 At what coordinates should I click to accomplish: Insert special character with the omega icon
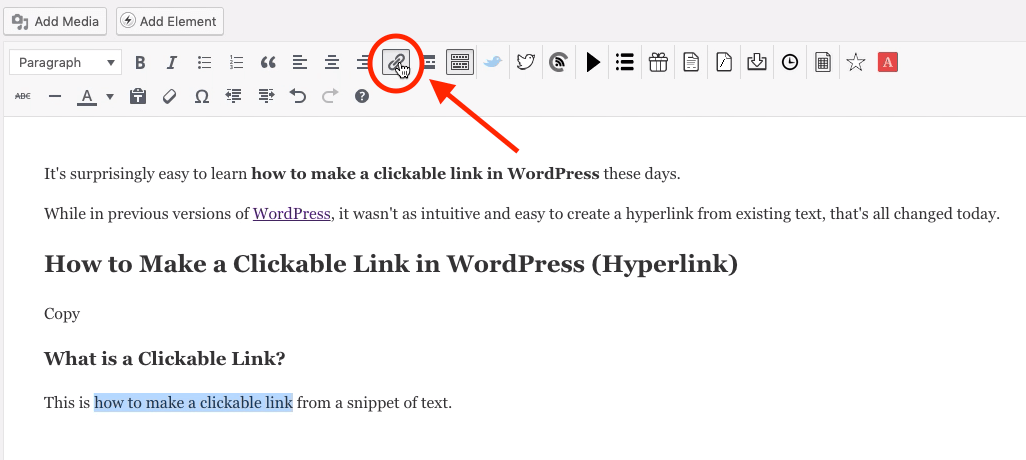click(x=202, y=96)
